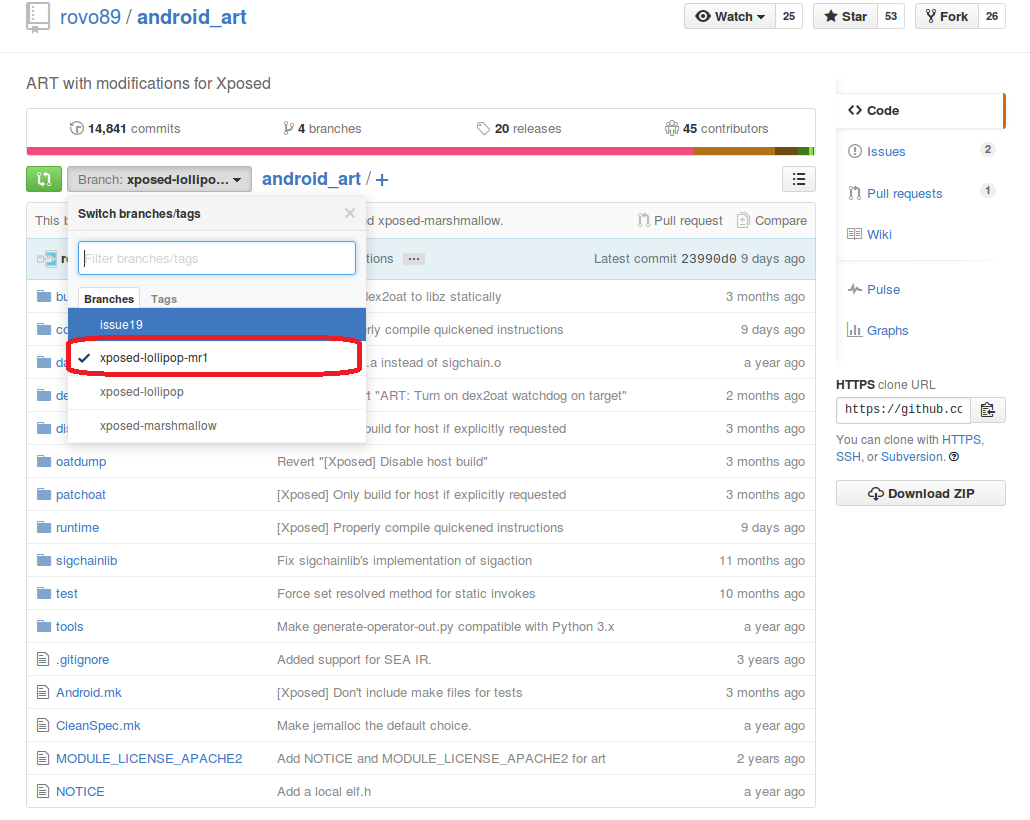Open commit "Add a local elf.h"
This screenshot has height=820, width=1030.
[324, 792]
